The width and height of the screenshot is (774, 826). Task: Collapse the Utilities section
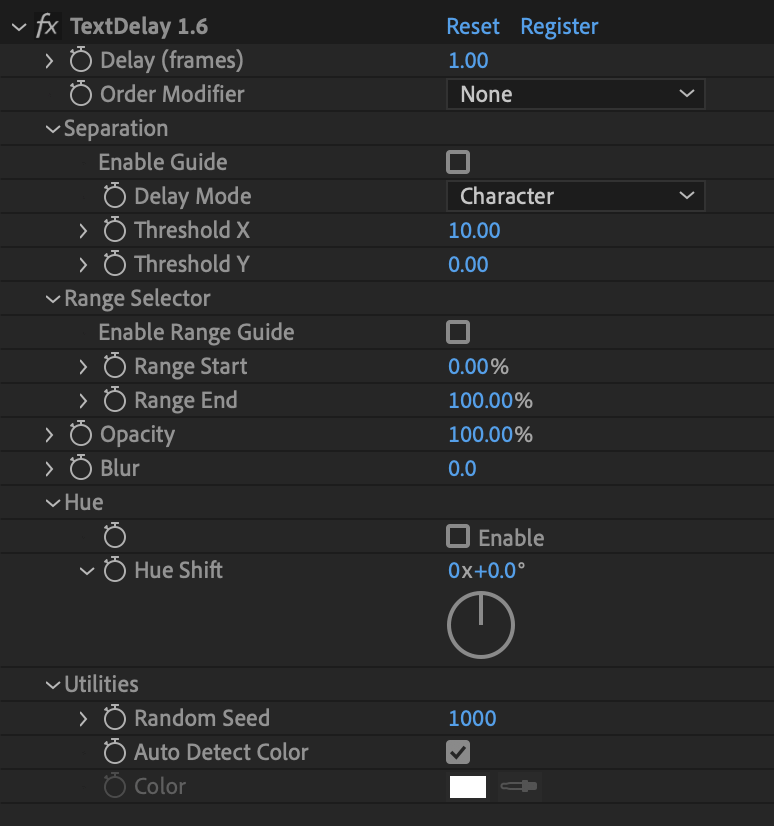tap(53, 685)
